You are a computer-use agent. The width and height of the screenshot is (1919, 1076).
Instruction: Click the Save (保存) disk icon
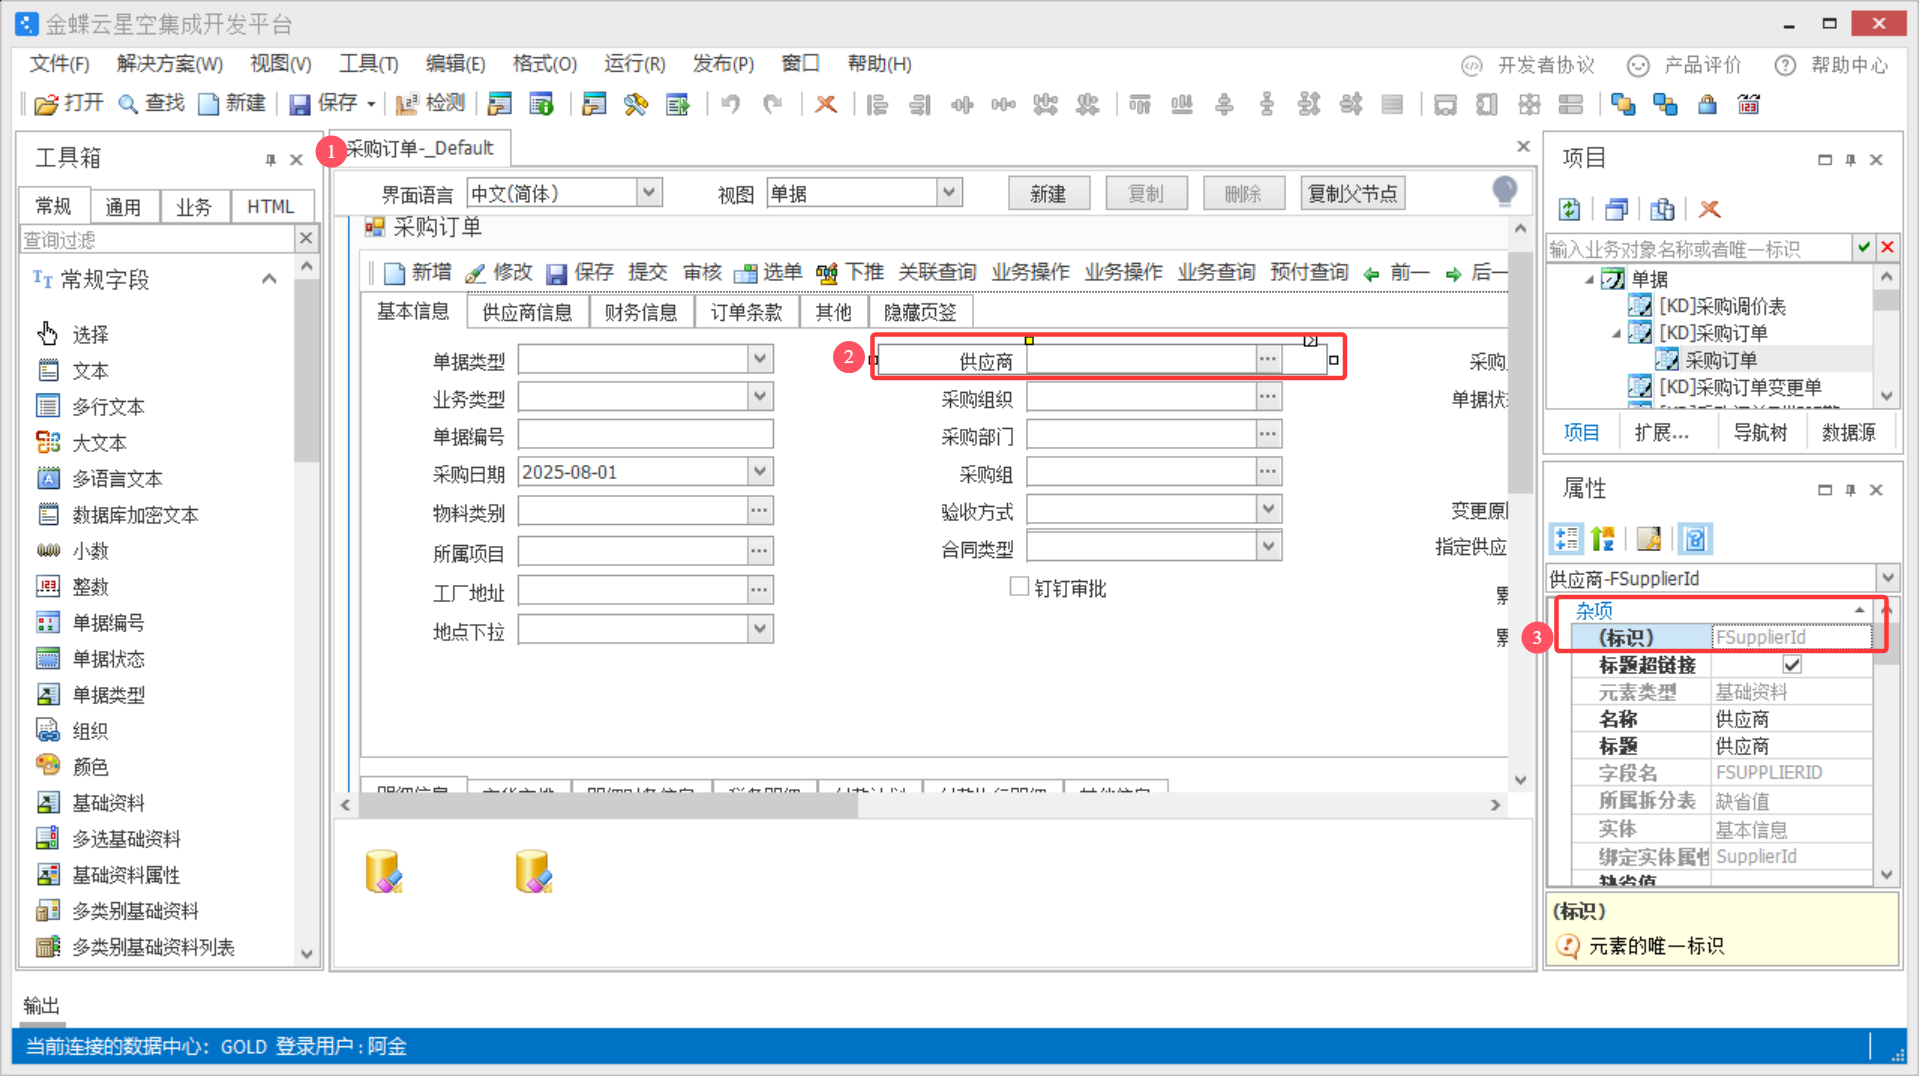coord(299,104)
